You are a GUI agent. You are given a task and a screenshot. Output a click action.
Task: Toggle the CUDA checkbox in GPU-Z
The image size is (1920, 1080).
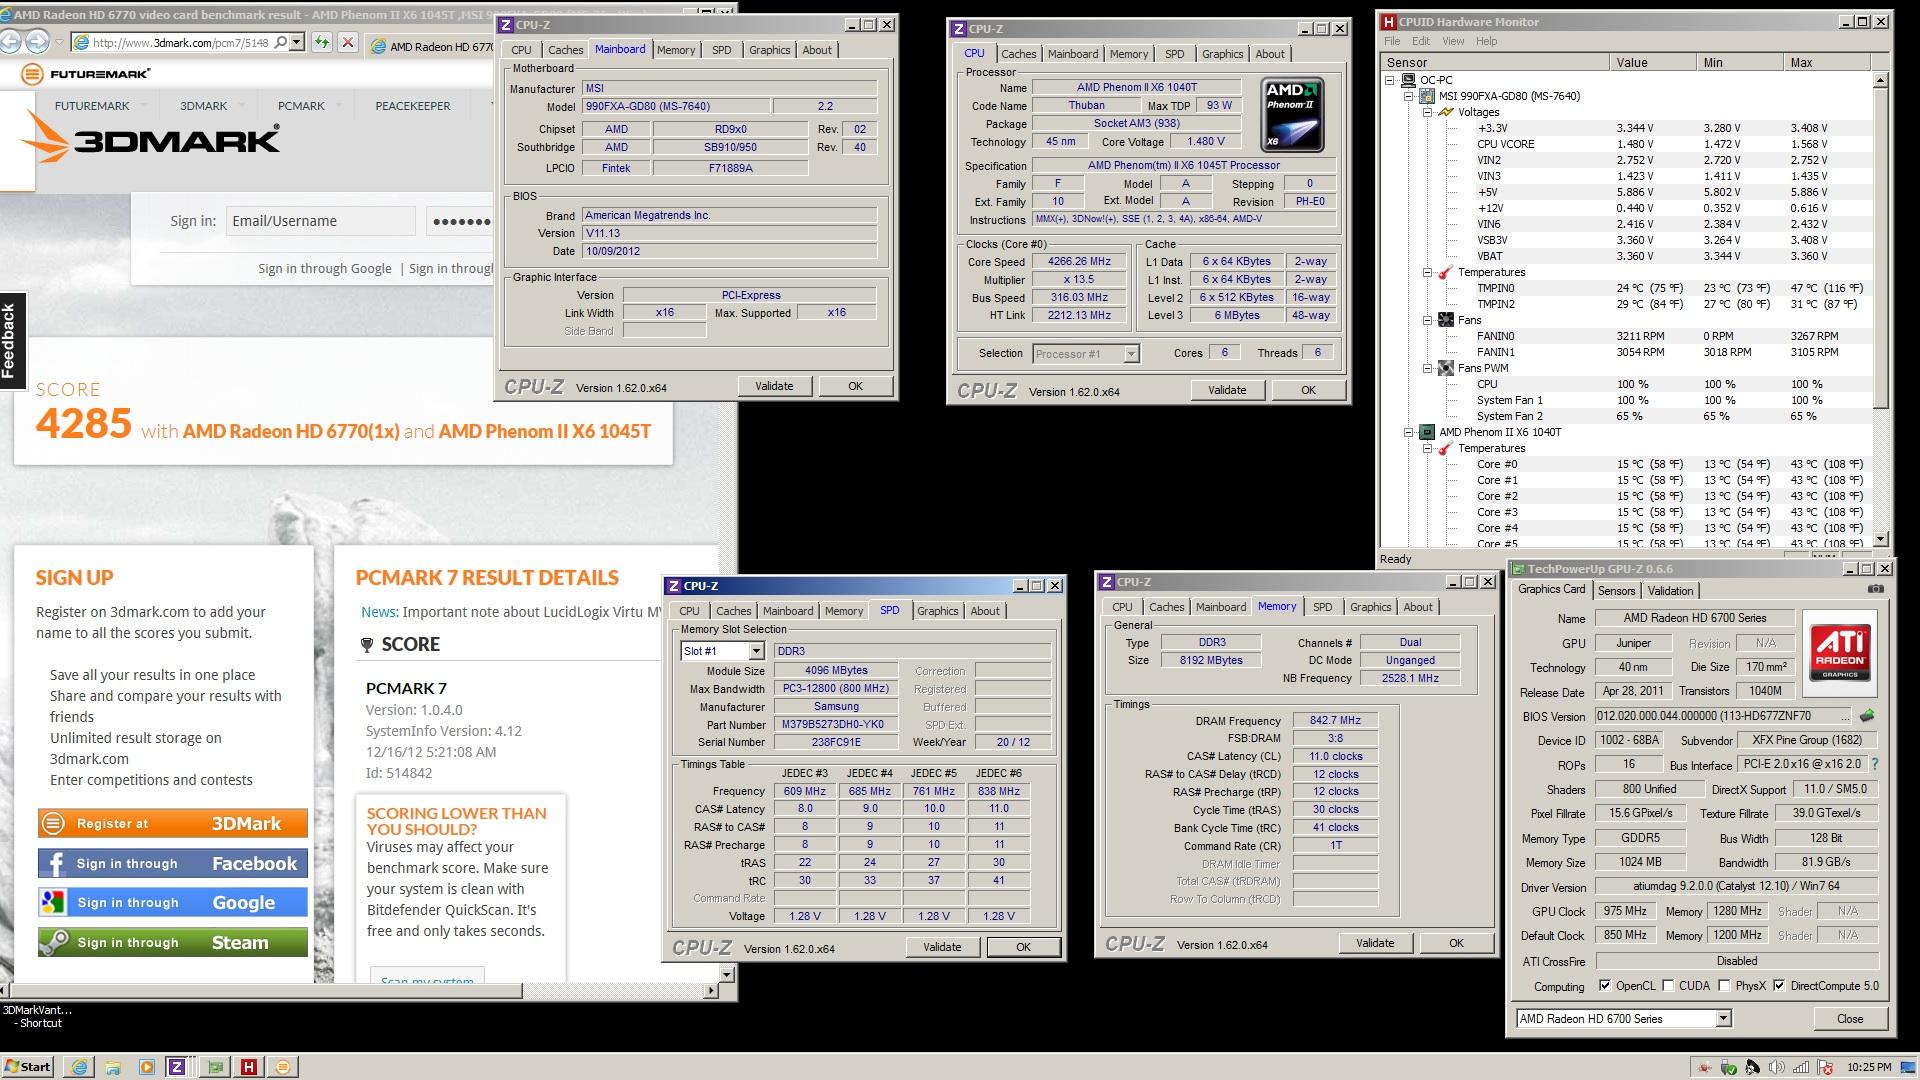[1668, 986]
